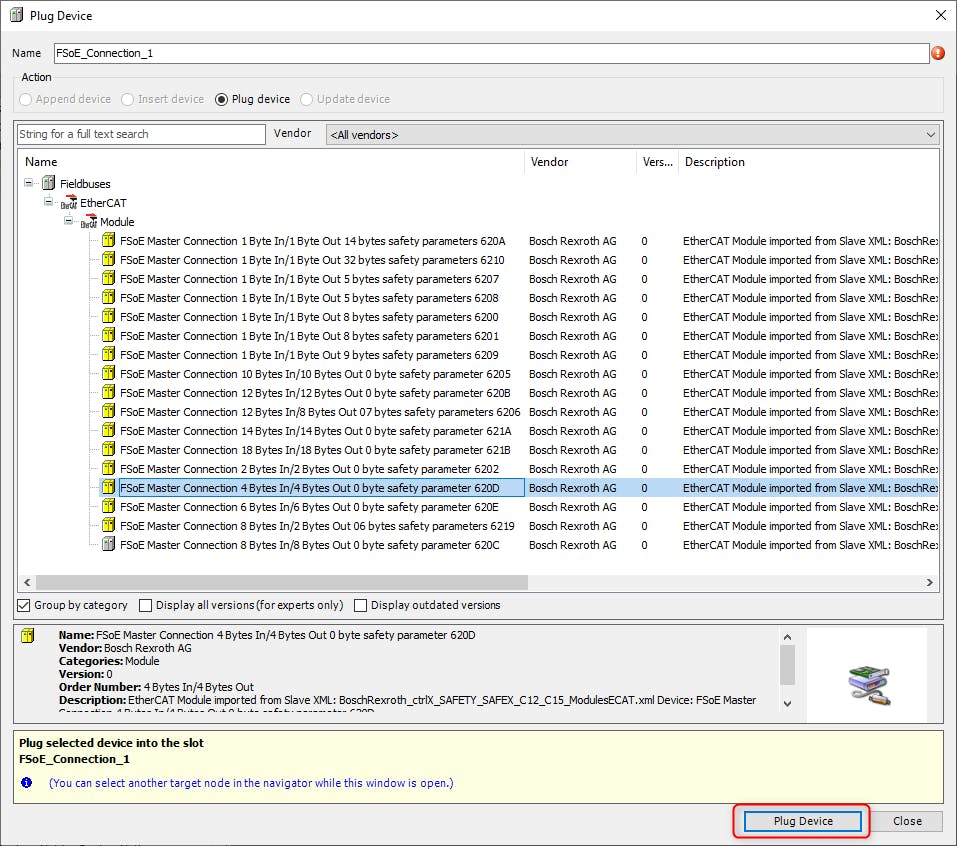Click icon of module 6210 row
Image resolution: width=957 pixels, height=846 pixels.
pos(109,259)
